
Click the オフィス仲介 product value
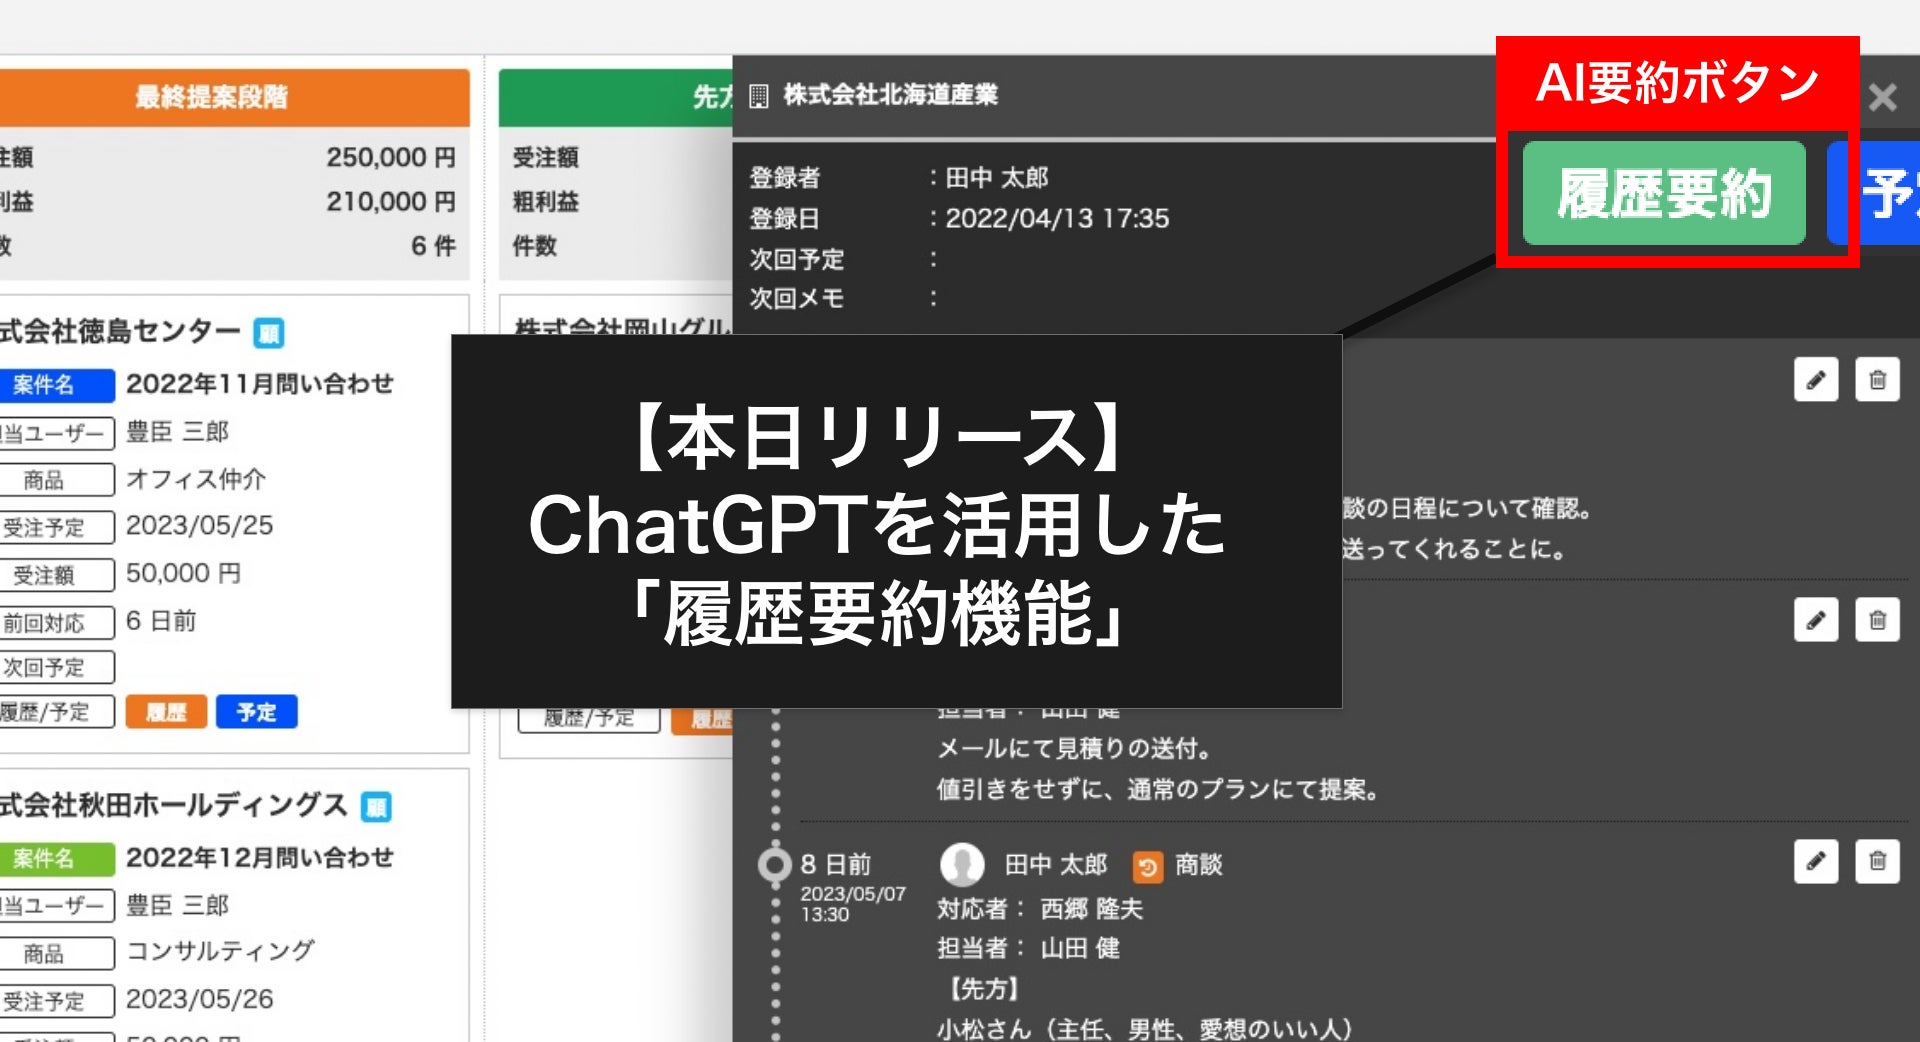coord(196,479)
